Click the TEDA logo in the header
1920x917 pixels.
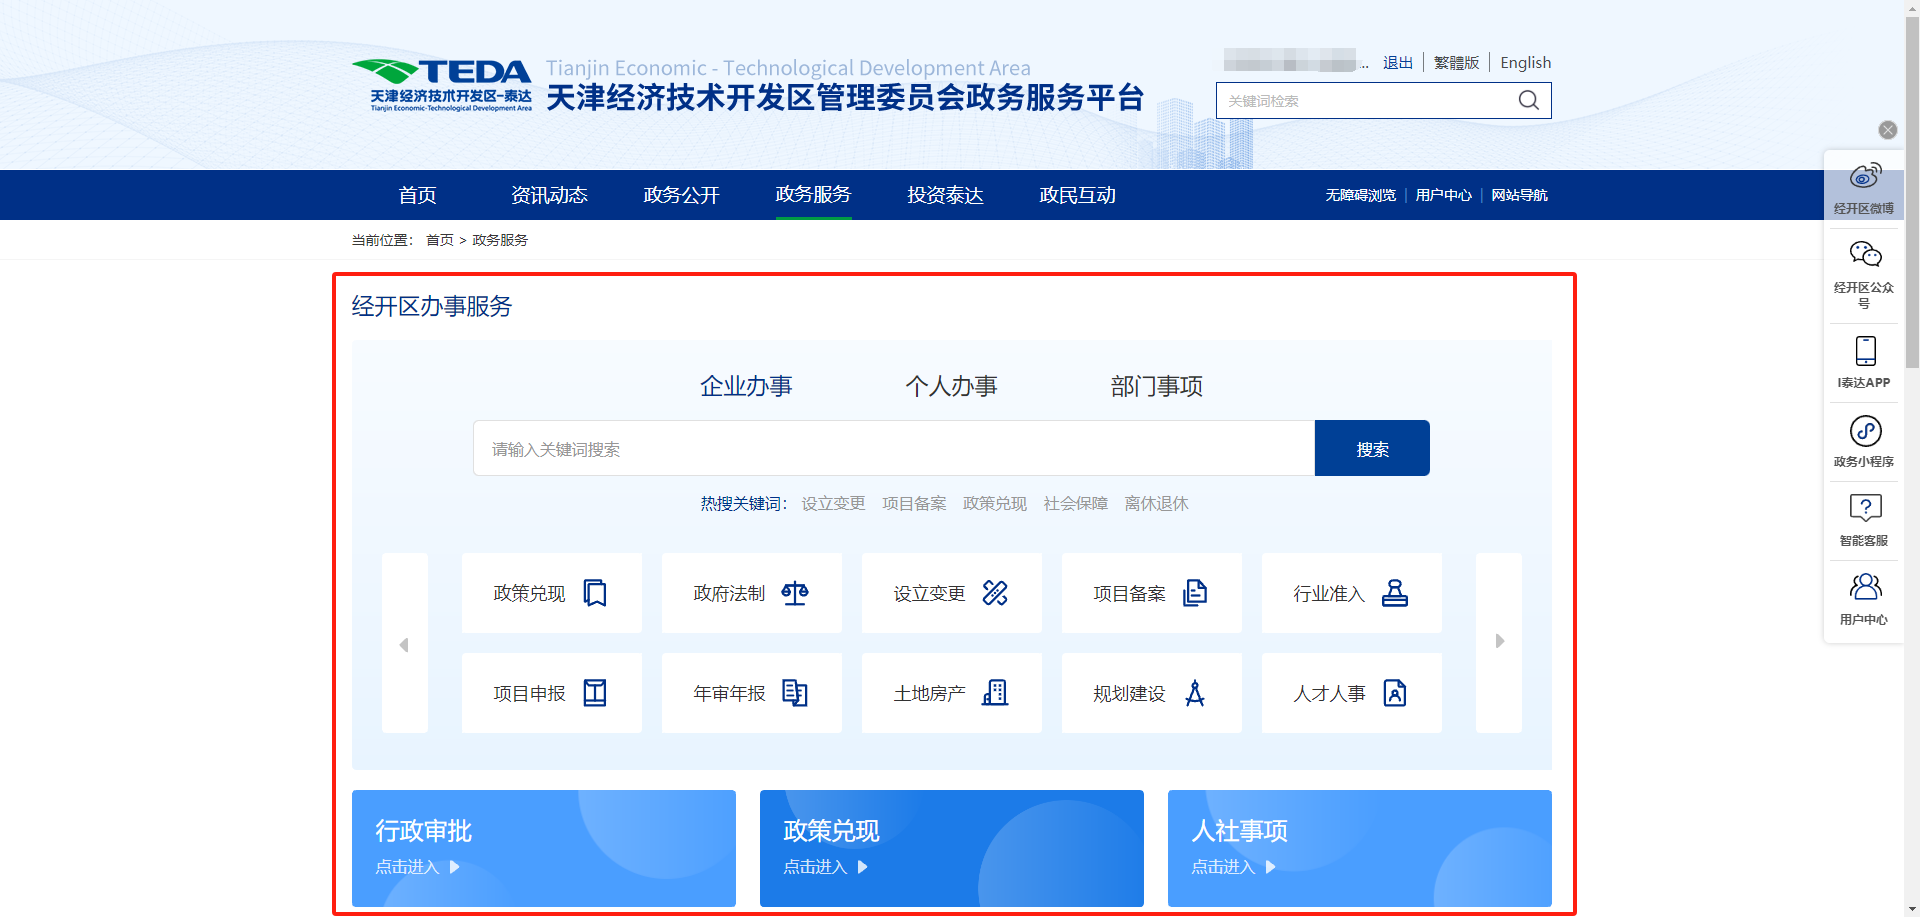pos(441,86)
